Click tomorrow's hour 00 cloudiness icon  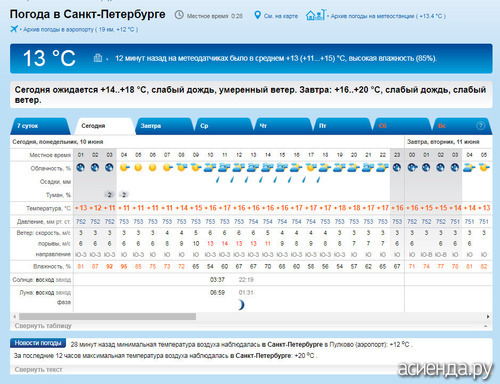[412, 167]
